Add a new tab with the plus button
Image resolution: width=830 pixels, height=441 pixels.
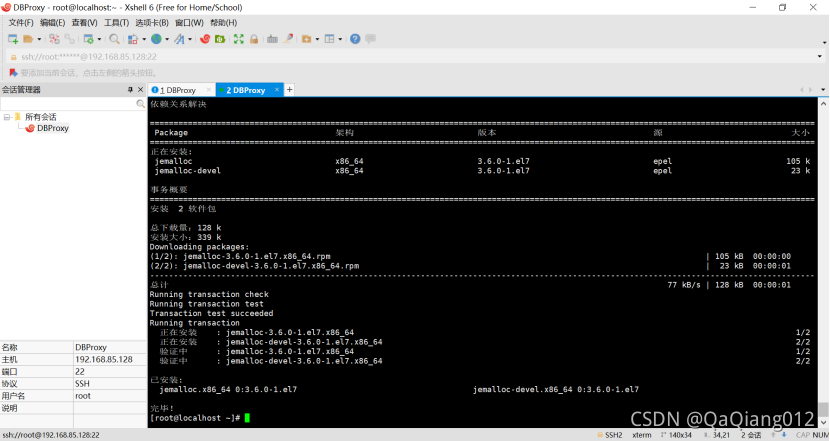point(290,90)
